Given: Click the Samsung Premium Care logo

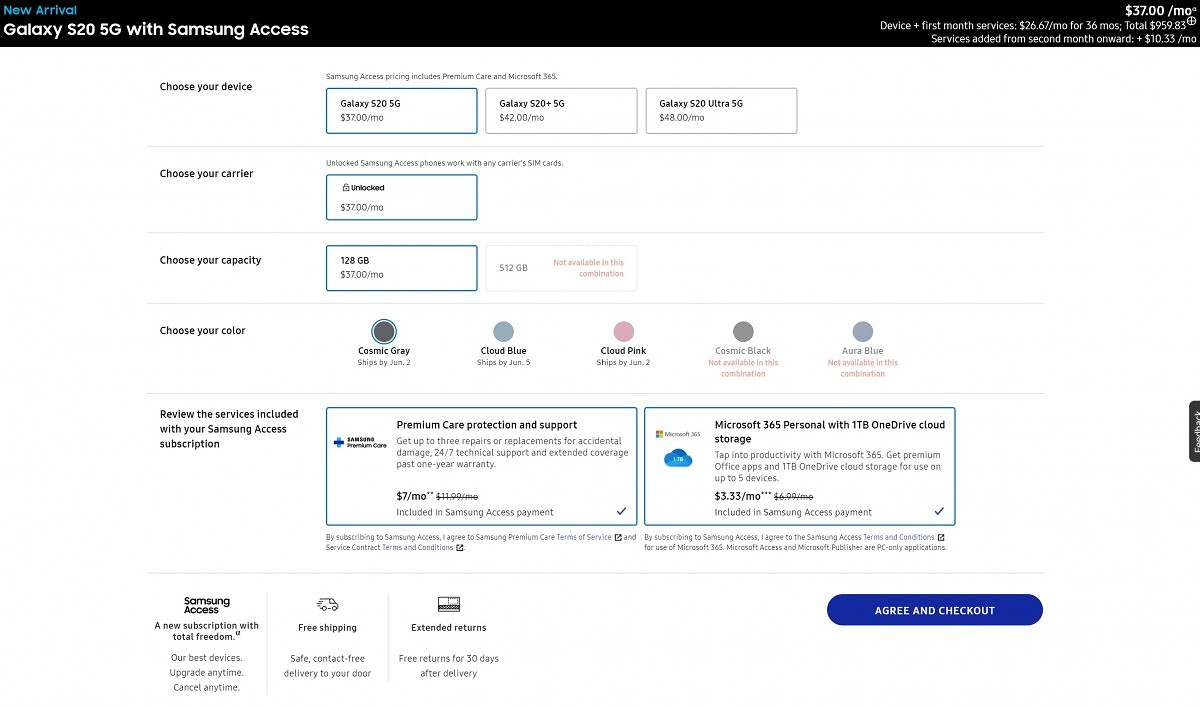Looking at the screenshot, I should (x=360, y=442).
